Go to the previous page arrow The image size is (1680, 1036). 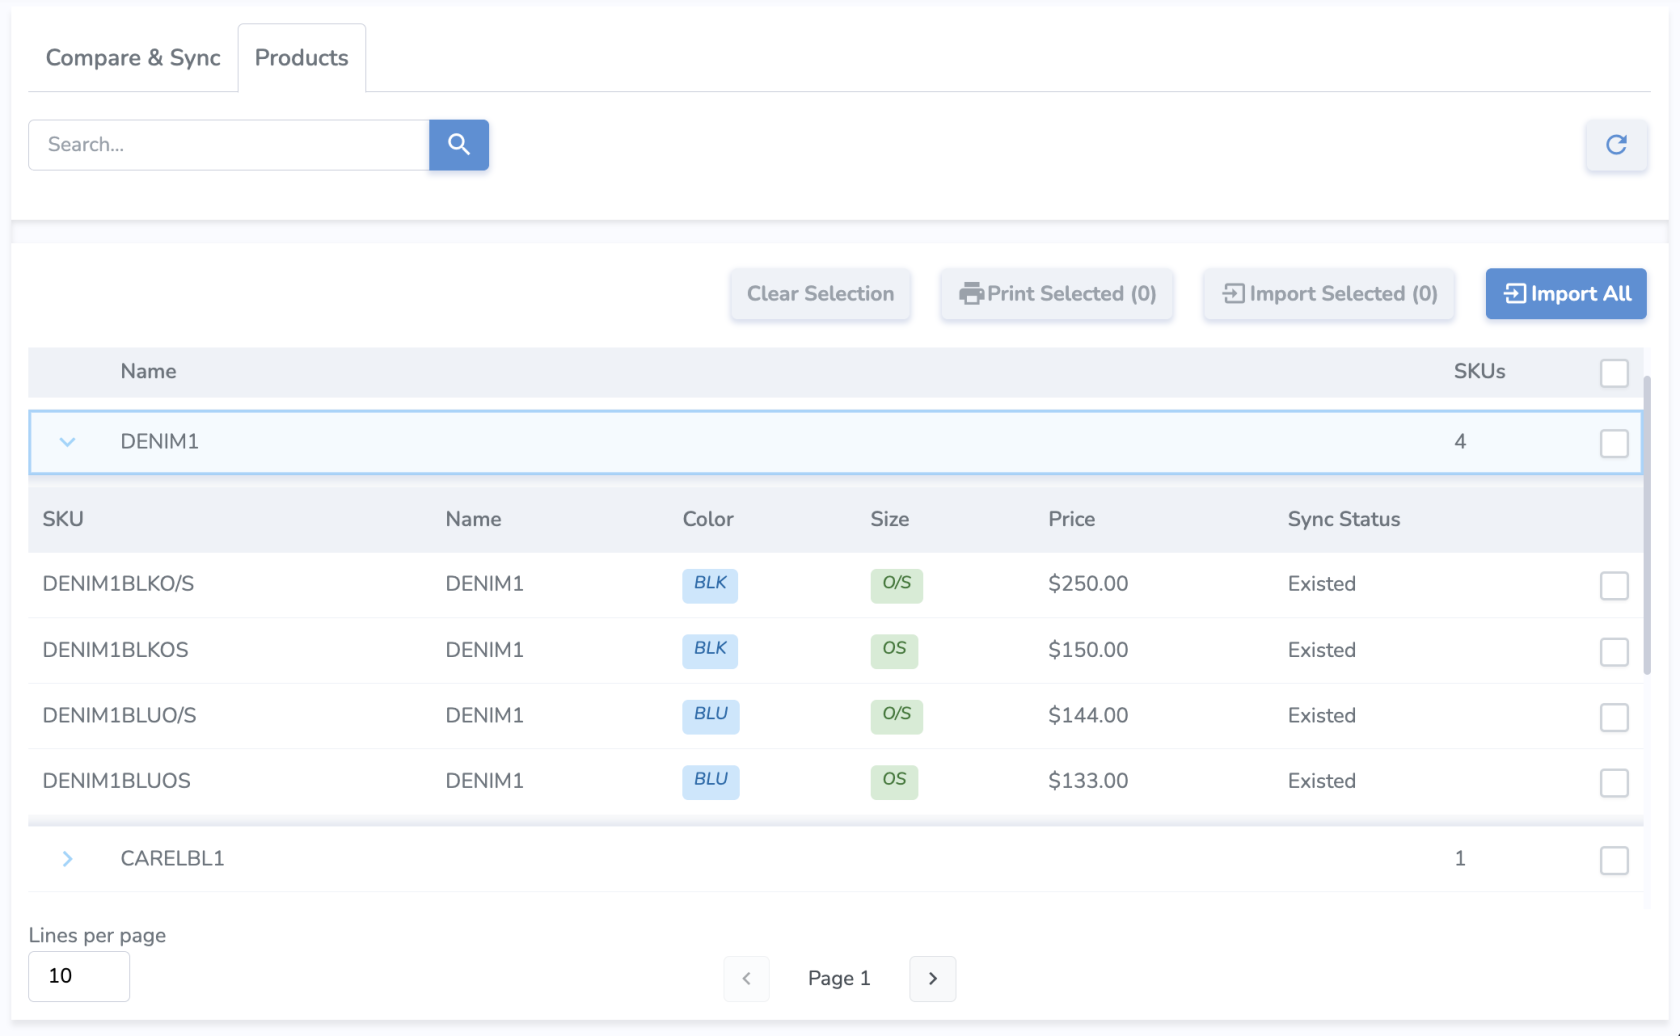pos(746,979)
